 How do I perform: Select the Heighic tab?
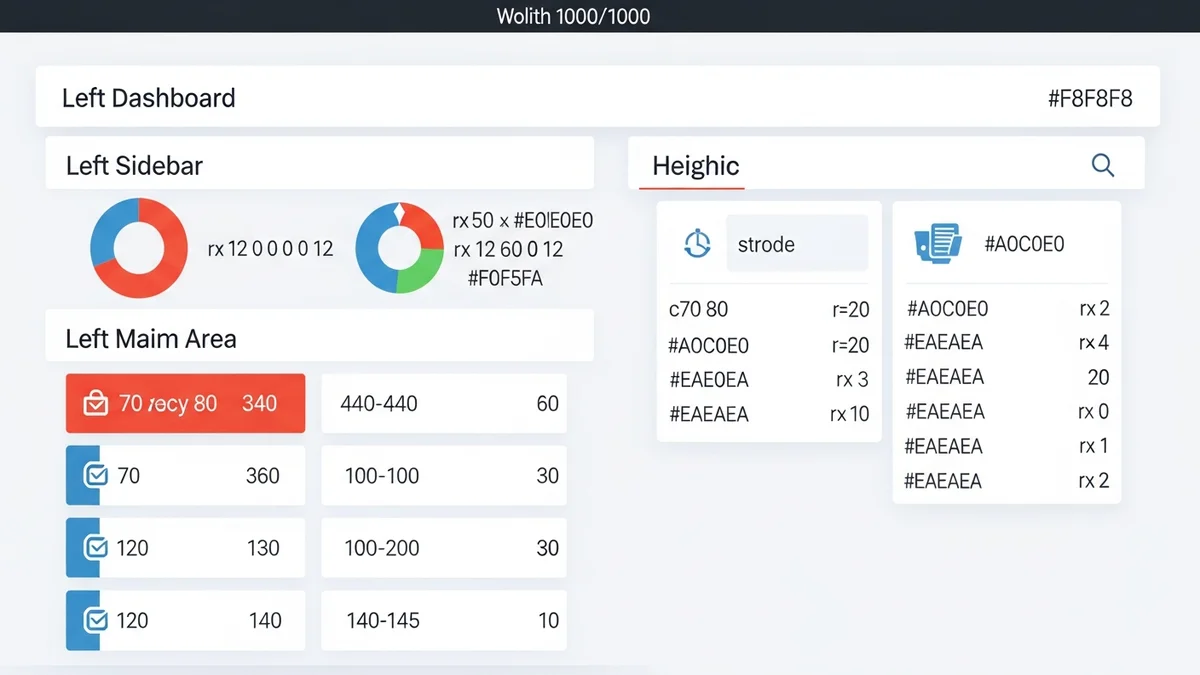pyautogui.click(x=695, y=166)
